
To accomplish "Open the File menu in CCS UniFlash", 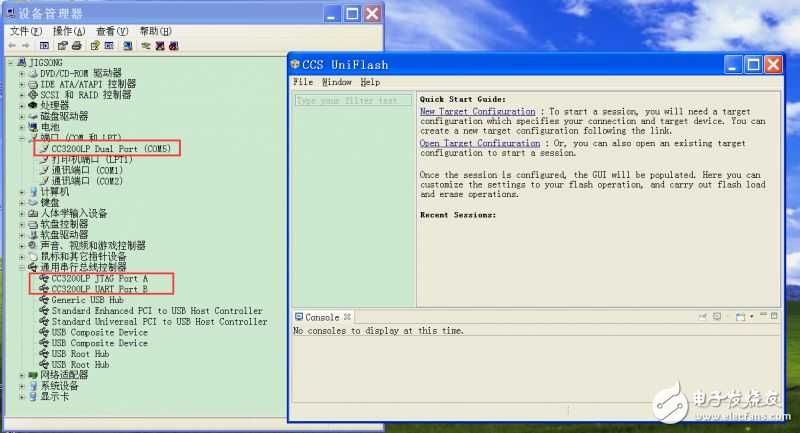I will click(303, 82).
